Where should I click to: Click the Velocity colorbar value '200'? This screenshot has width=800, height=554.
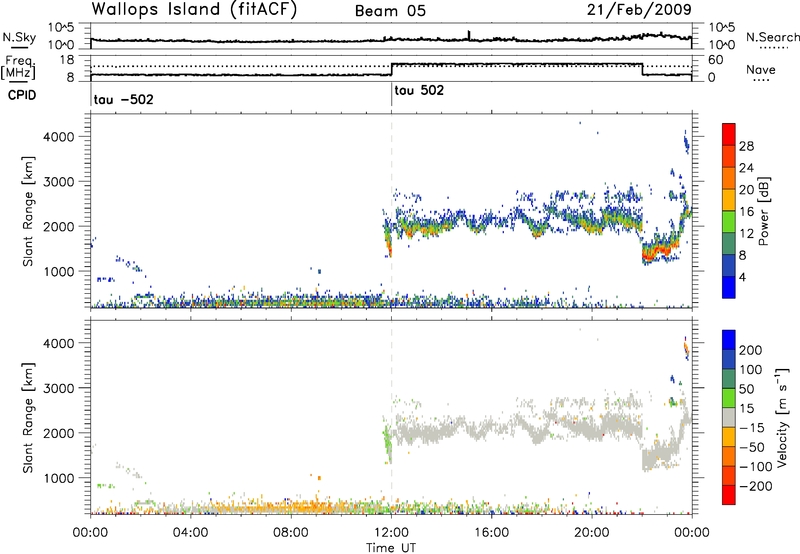tap(751, 350)
